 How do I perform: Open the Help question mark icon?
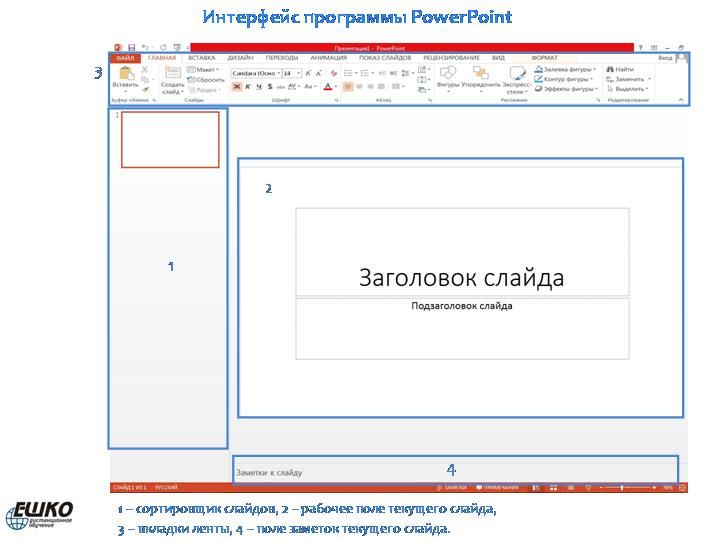point(641,47)
